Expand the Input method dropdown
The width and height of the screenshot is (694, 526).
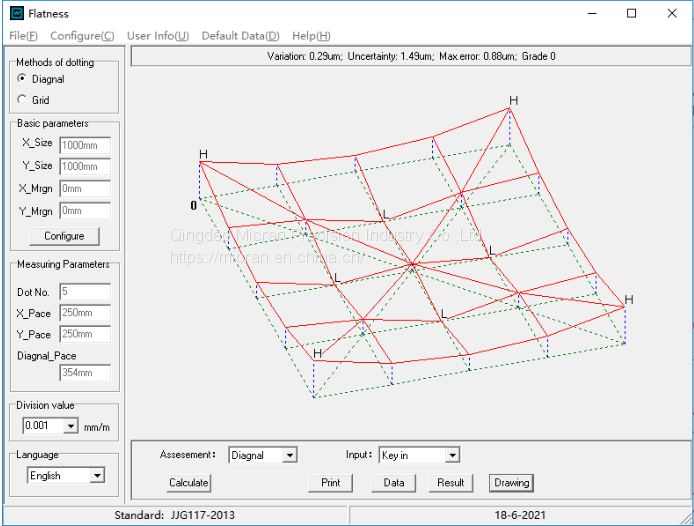452,455
